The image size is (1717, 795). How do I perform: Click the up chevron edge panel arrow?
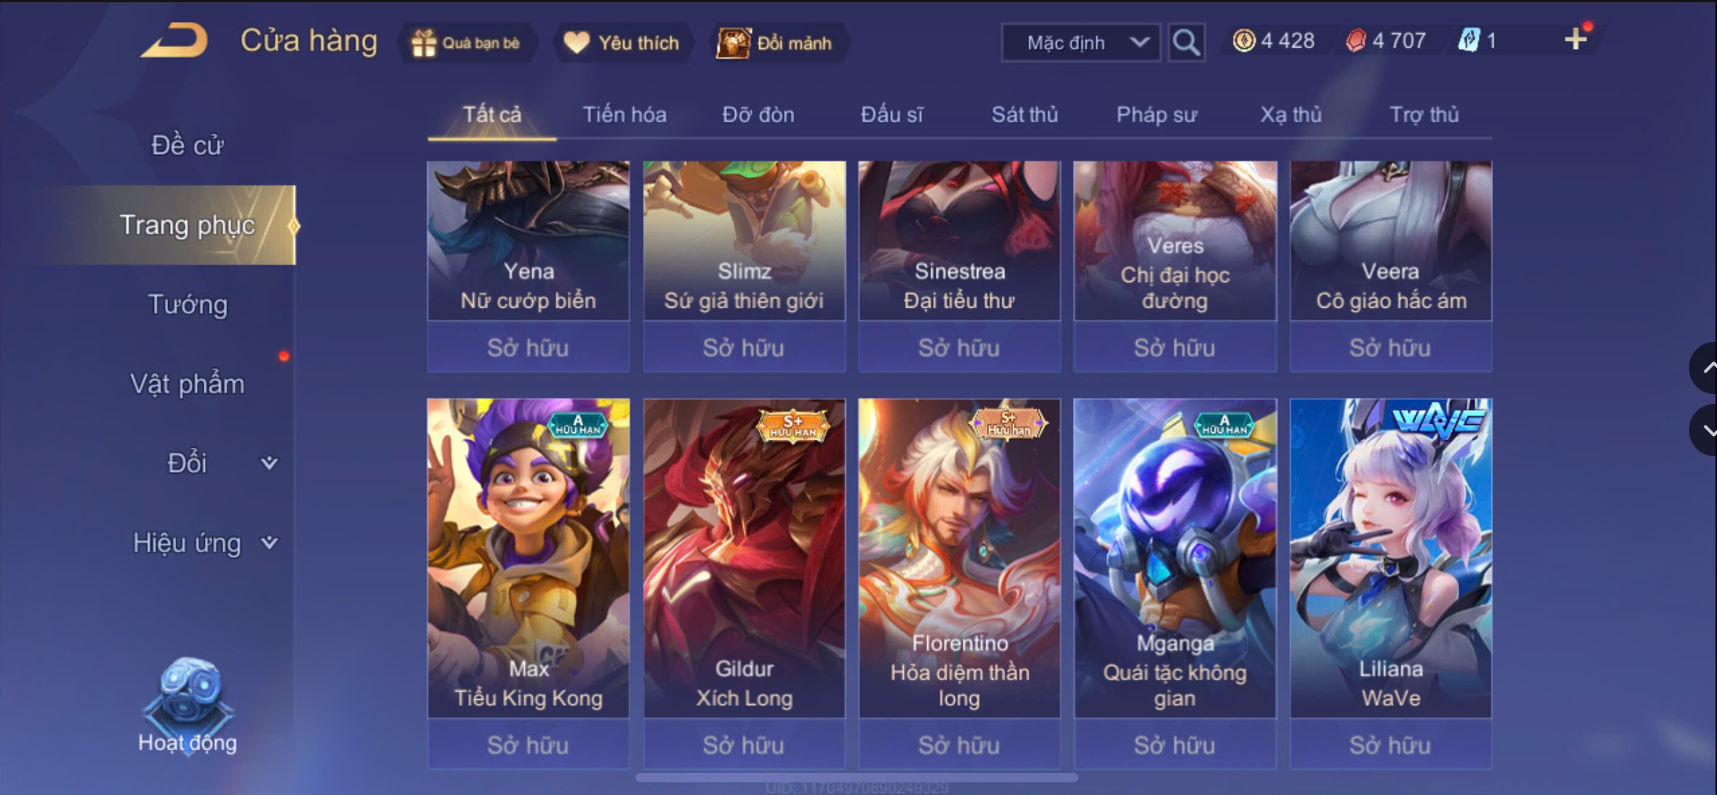pyautogui.click(x=1704, y=368)
